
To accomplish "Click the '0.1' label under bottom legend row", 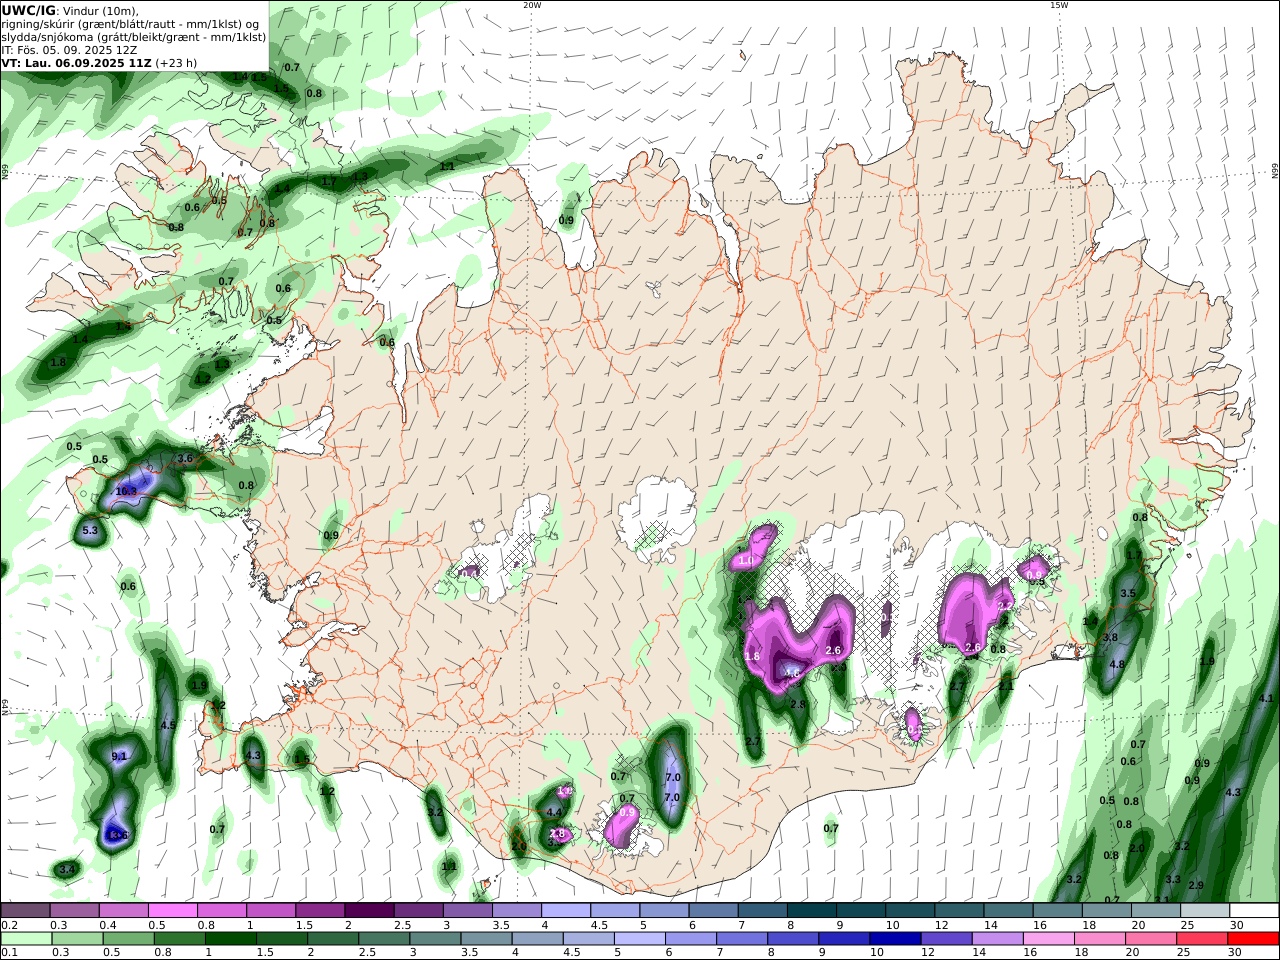I will pos(9,953).
